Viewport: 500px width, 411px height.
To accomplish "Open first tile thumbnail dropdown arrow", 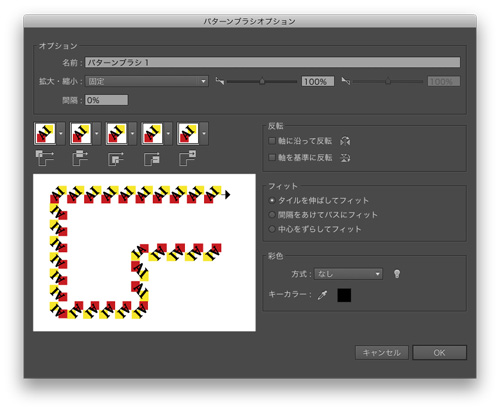I will coord(61,133).
